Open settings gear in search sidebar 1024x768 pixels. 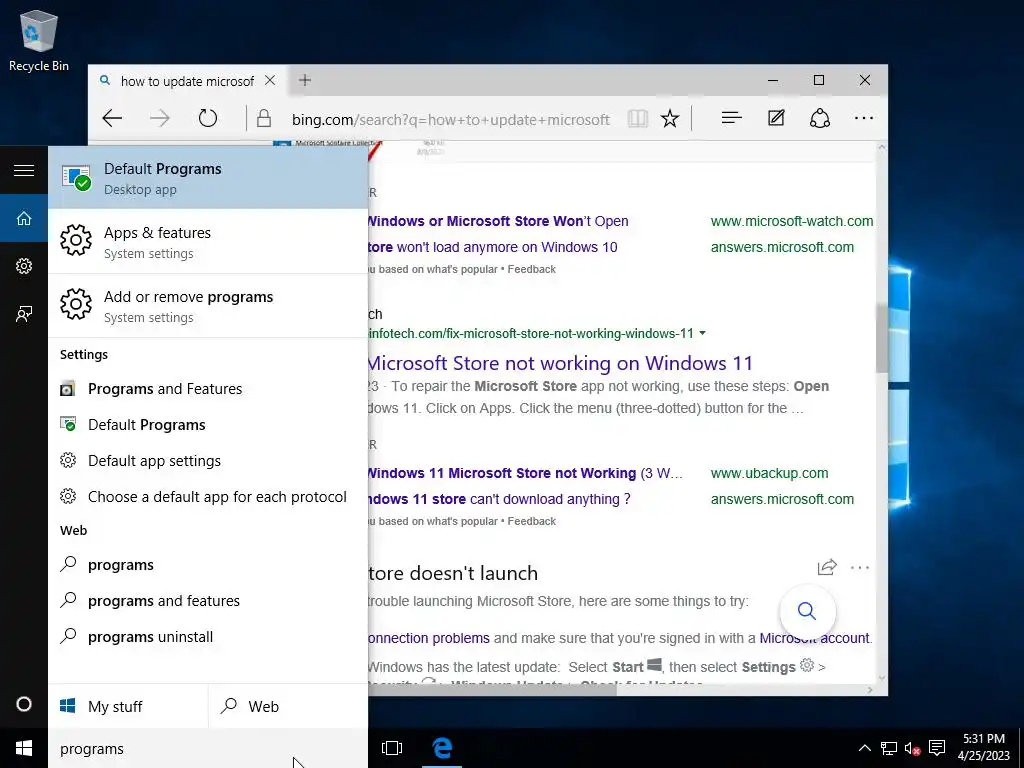point(24,266)
